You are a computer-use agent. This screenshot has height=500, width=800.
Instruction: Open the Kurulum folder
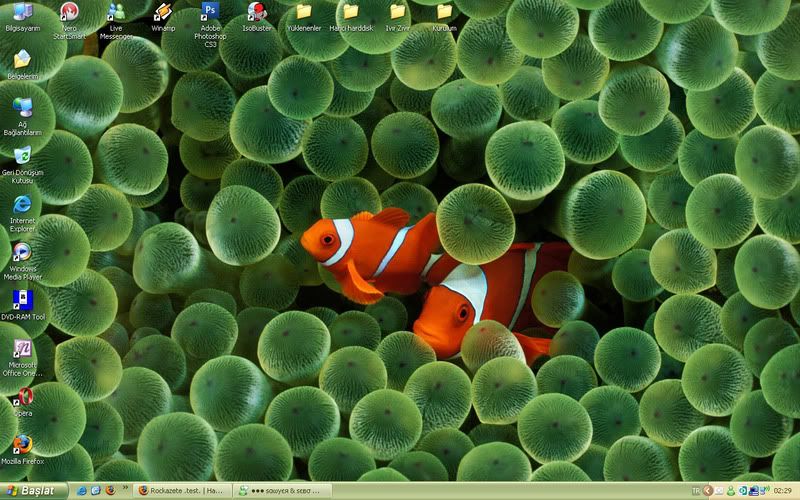(x=444, y=13)
